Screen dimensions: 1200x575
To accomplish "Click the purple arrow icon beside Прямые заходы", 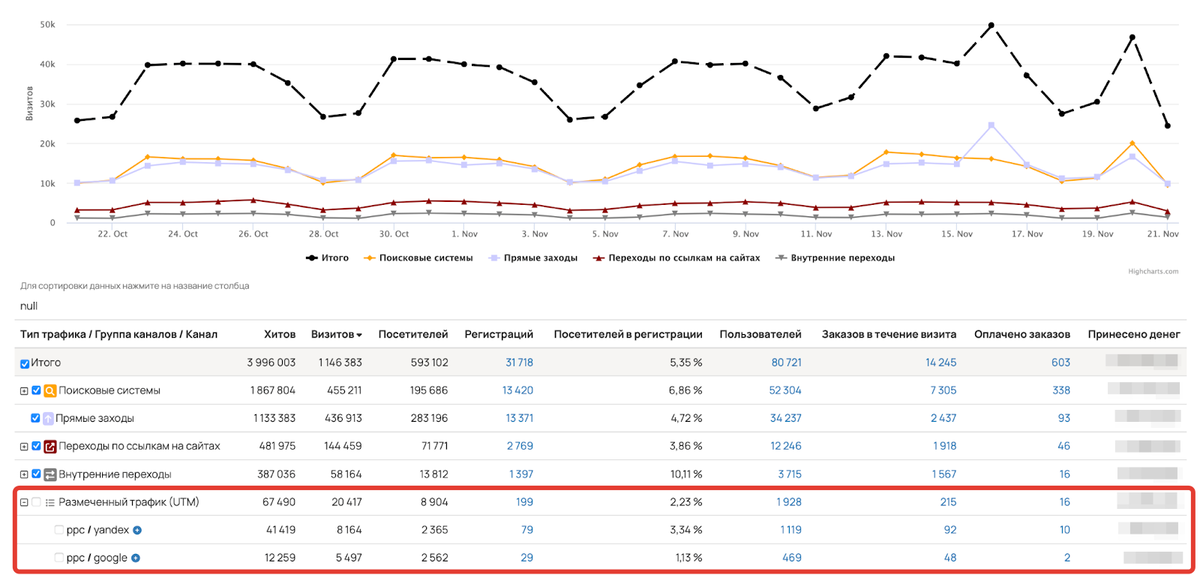I will click(48, 418).
